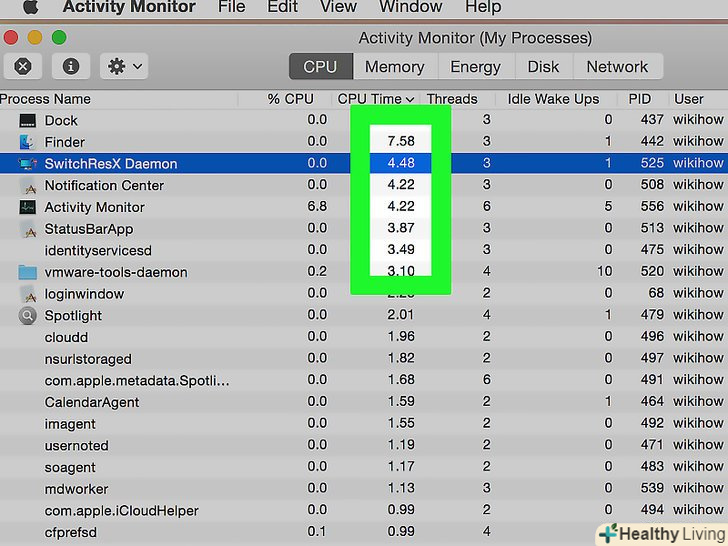Select the StatusBarApp process name
This screenshot has width=728, height=546.
pyautogui.click(x=89, y=229)
